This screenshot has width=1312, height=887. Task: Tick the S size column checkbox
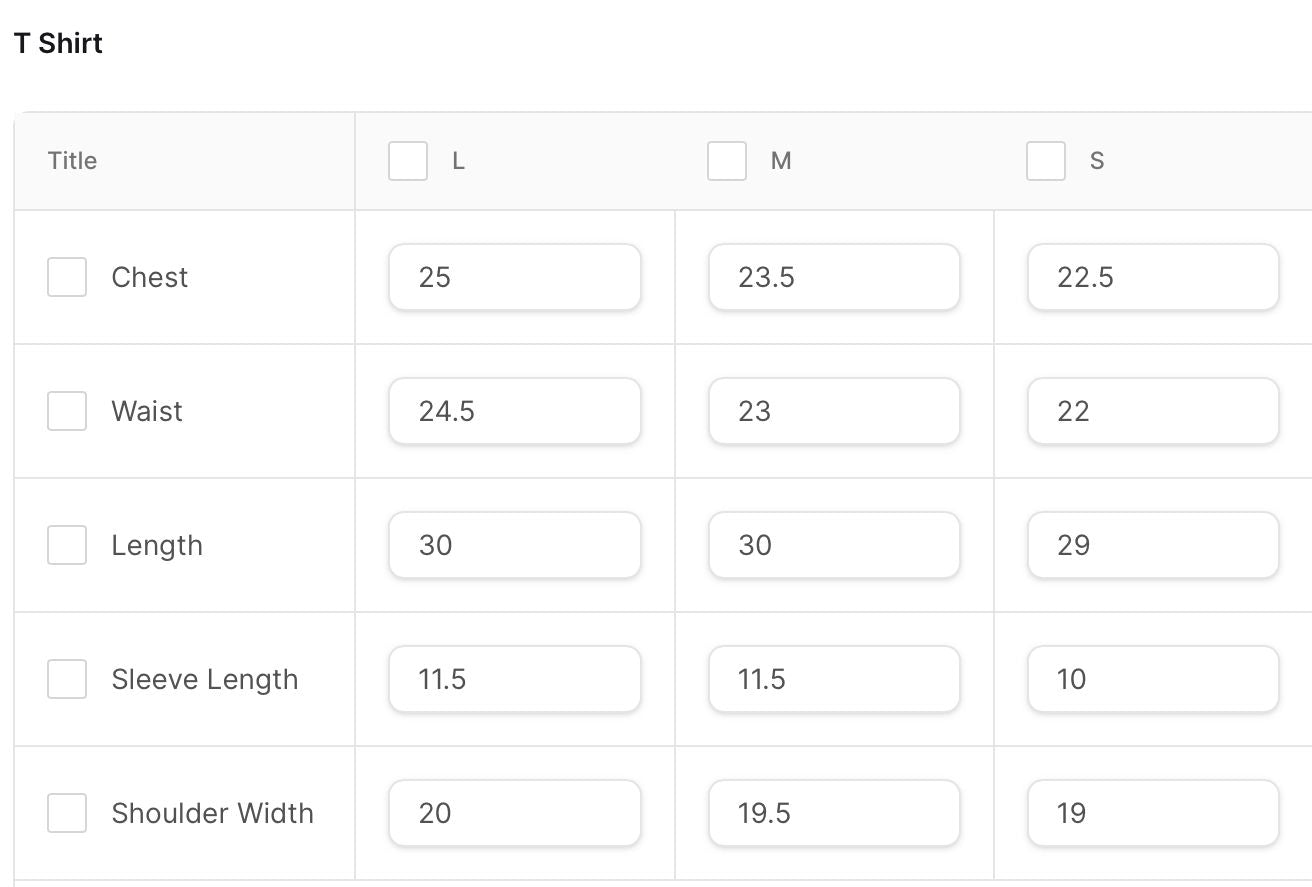pyautogui.click(x=1046, y=161)
